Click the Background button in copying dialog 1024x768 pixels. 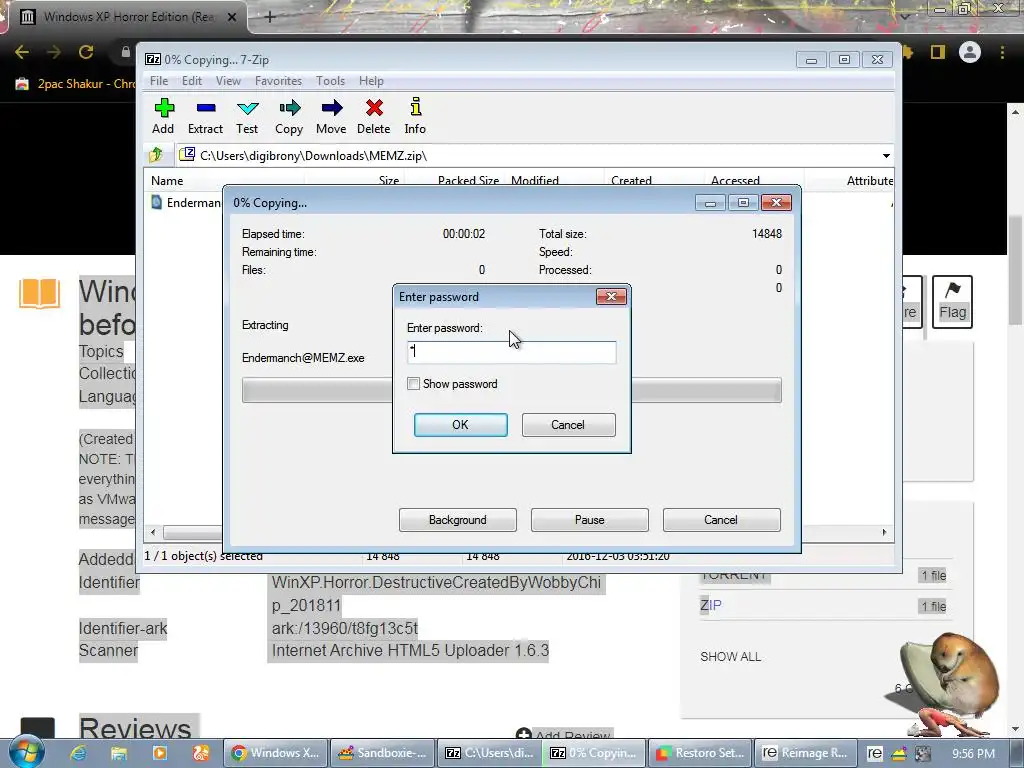458,520
